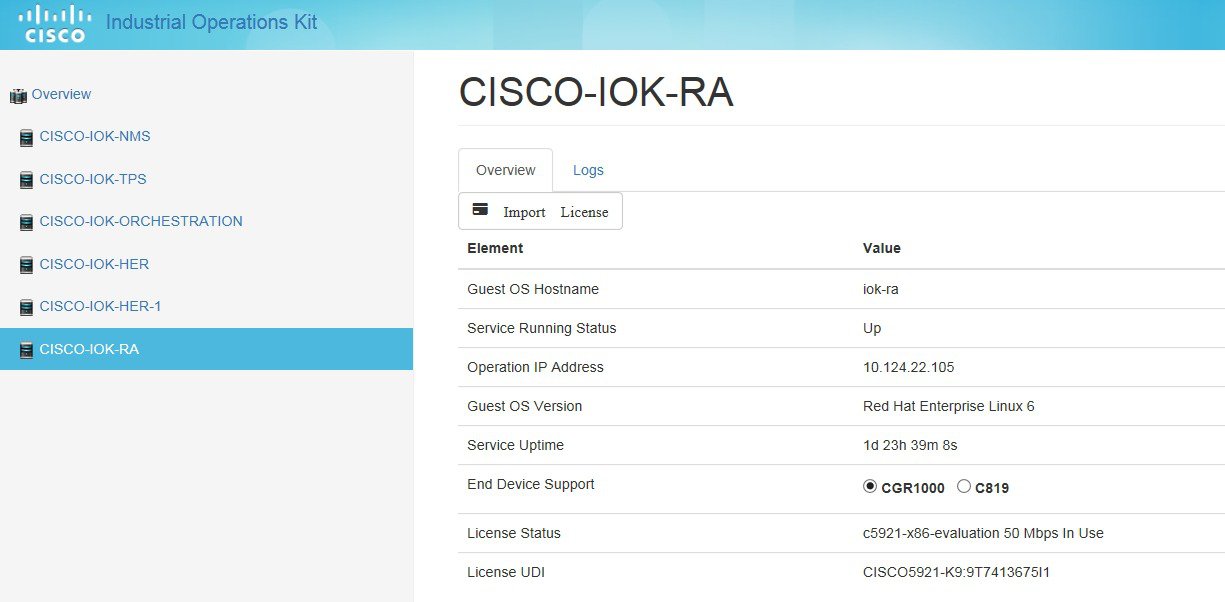Open CISCO-IOK-TPS in the sidebar
The width and height of the screenshot is (1225, 602).
(93, 179)
